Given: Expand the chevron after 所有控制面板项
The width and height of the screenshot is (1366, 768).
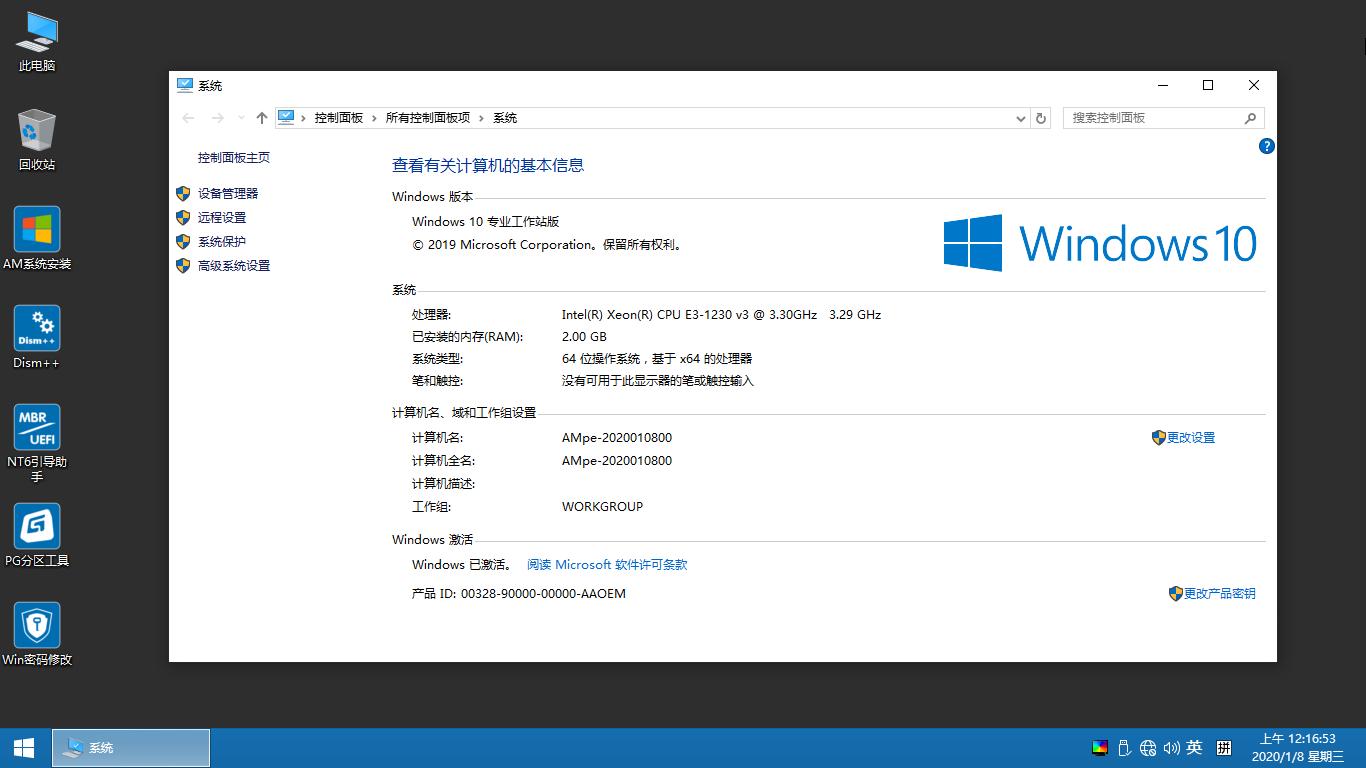Looking at the screenshot, I should (482, 118).
